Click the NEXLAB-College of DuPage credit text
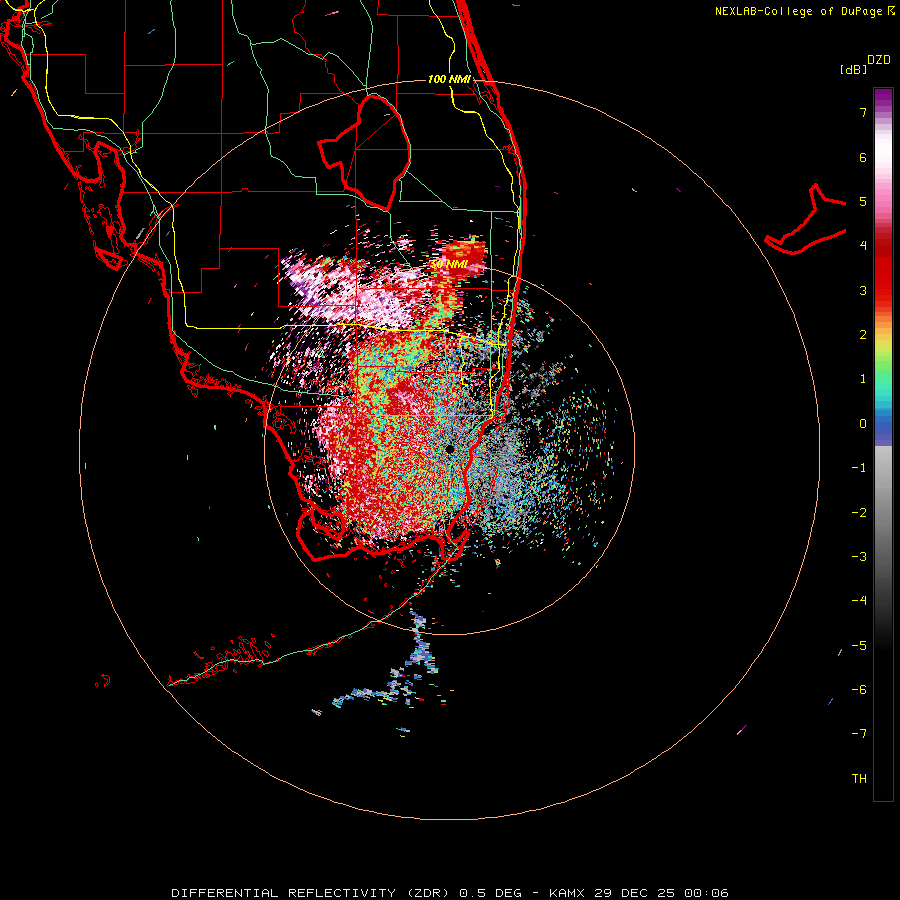 pos(798,11)
